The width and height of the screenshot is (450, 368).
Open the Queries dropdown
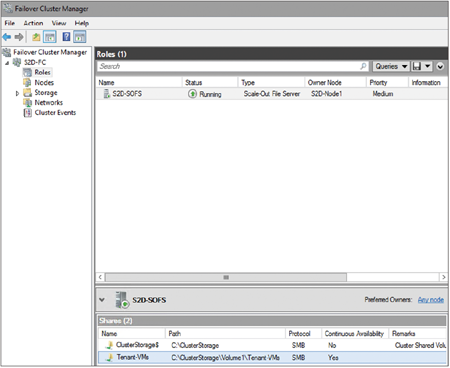(391, 66)
